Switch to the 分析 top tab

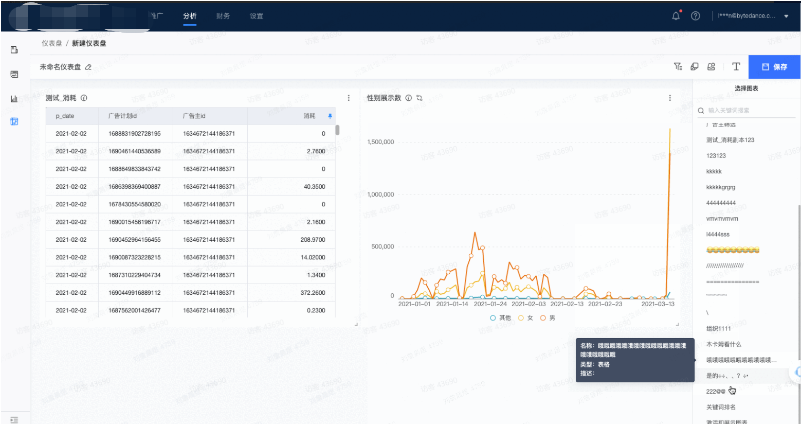tap(190, 16)
